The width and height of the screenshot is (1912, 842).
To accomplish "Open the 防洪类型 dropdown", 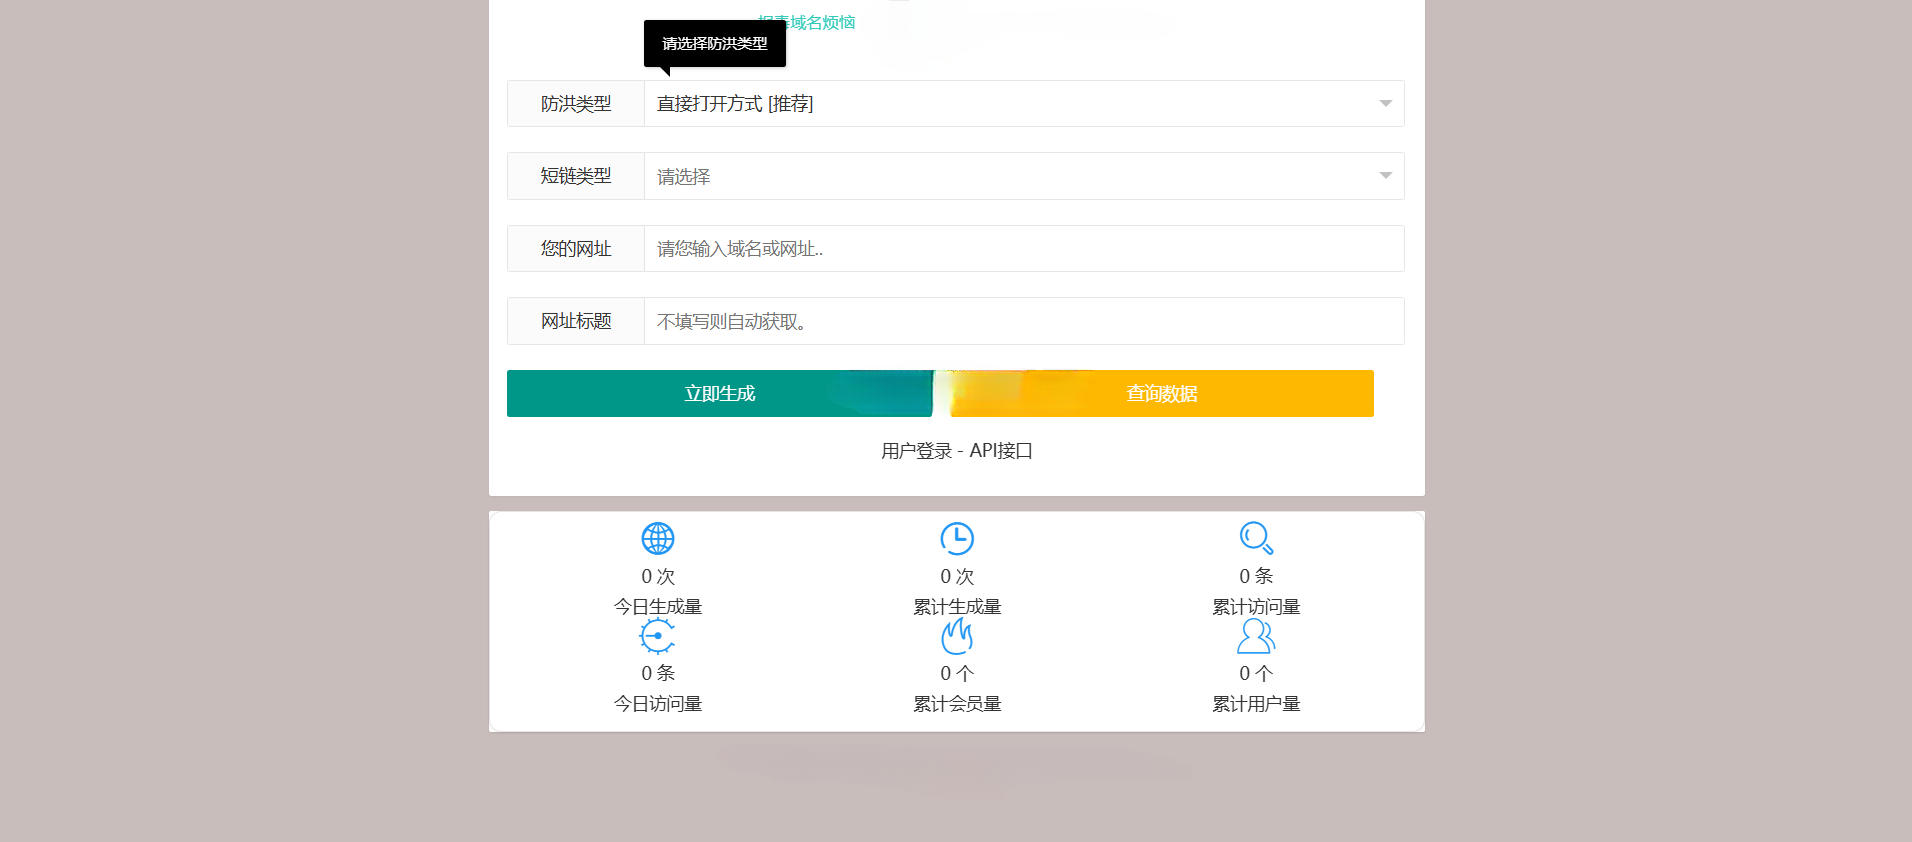I will [x=1010, y=104].
